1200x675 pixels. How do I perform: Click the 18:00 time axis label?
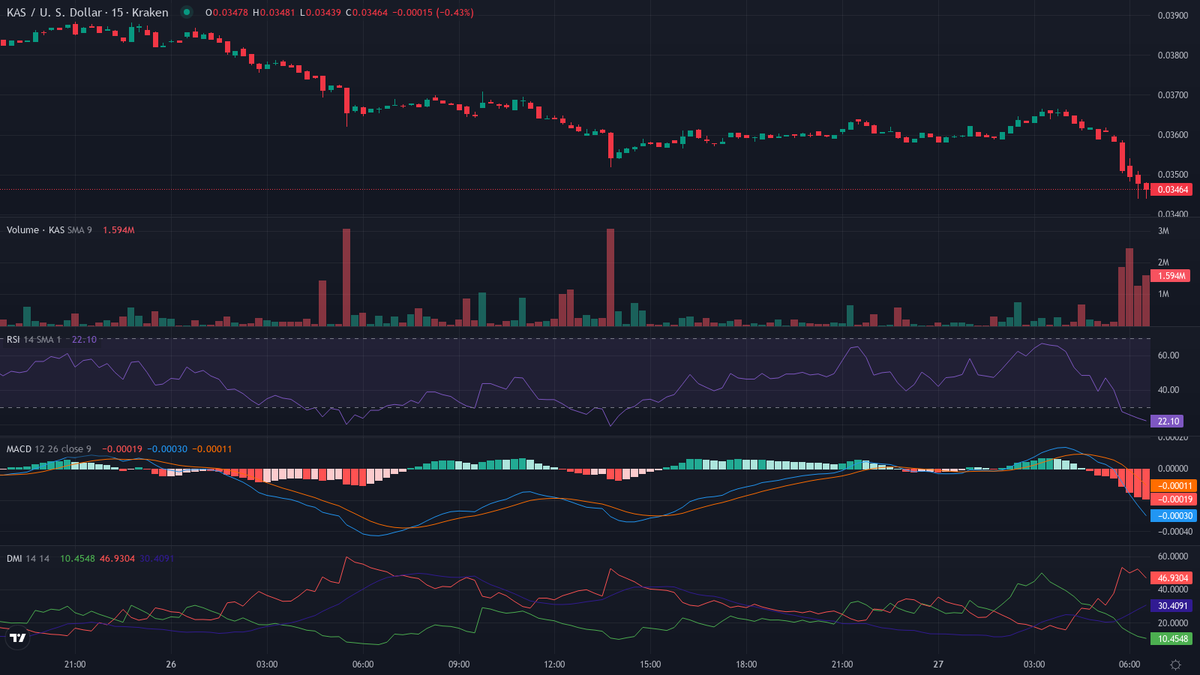point(747,664)
